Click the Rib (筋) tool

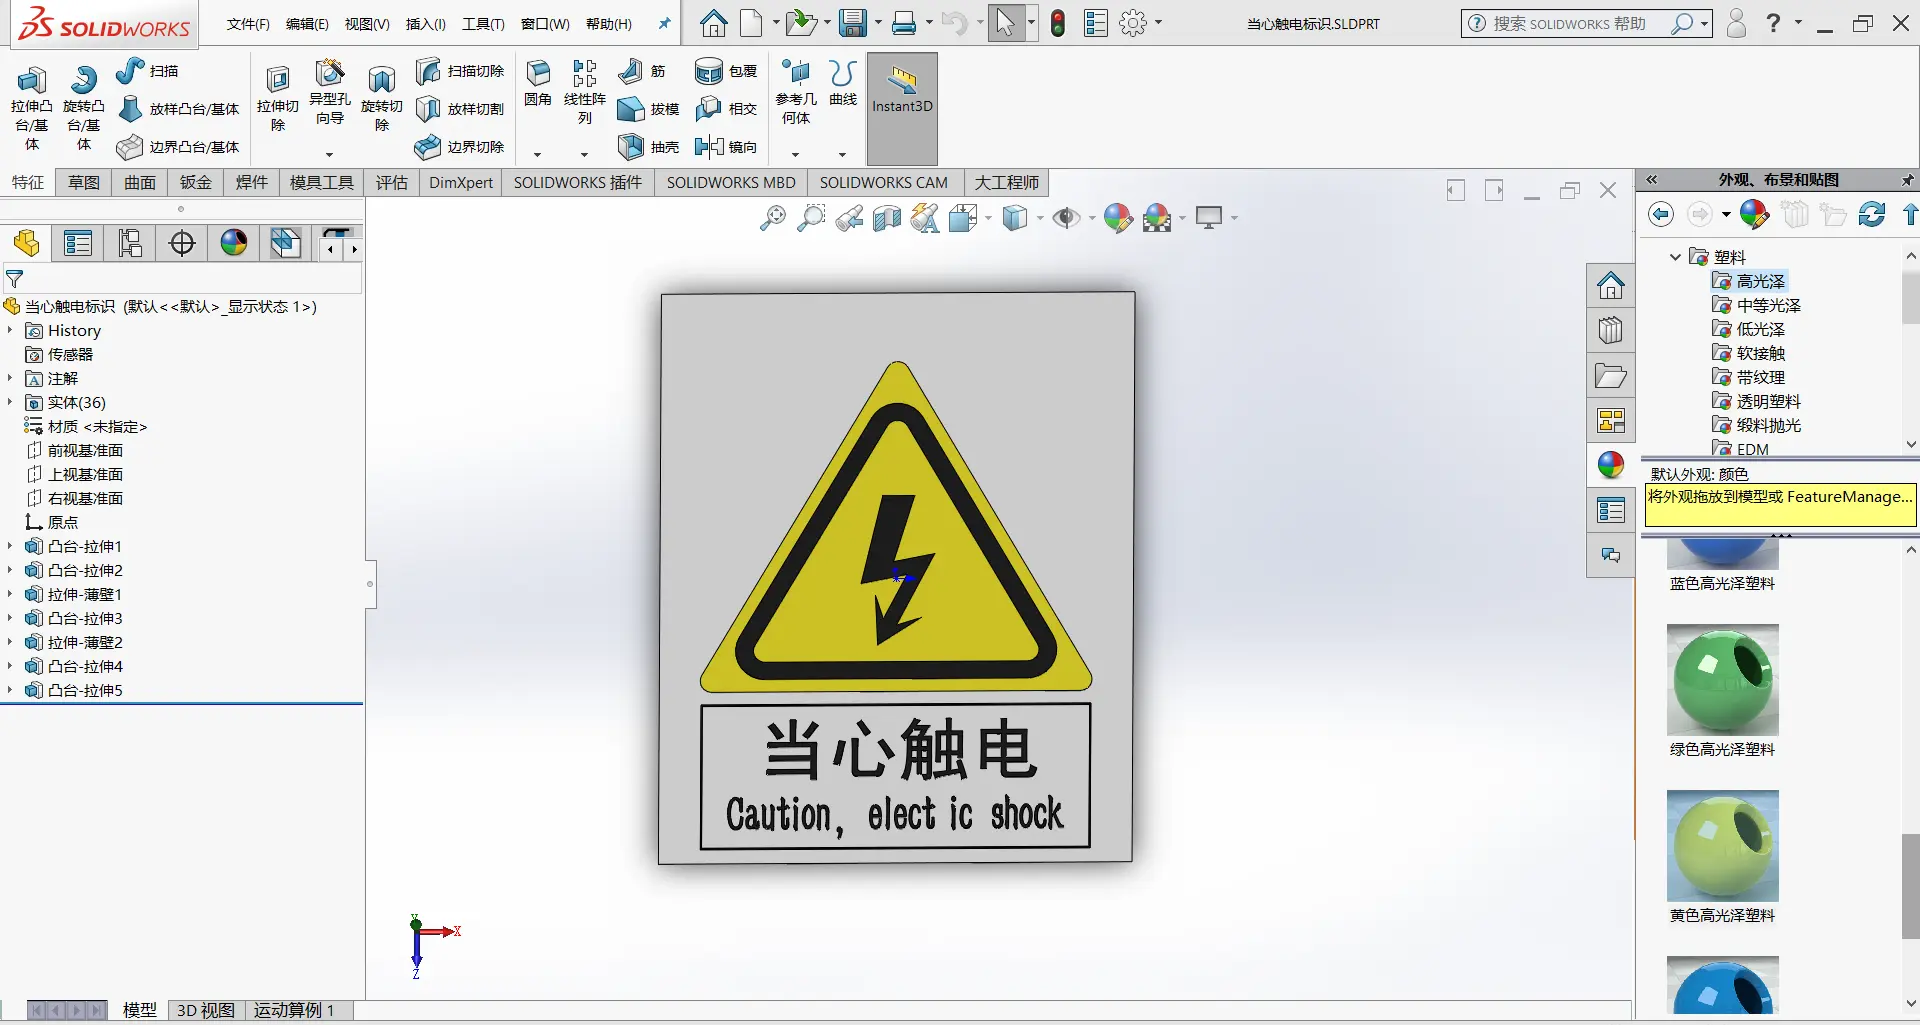point(642,71)
